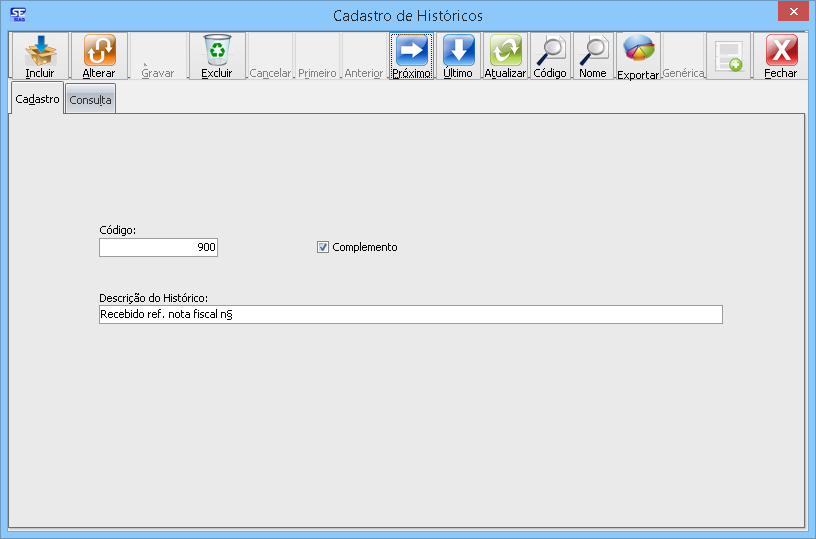The width and height of the screenshot is (816, 539).
Task: Click the Genérica toolbar item
Action: (x=684, y=73)
